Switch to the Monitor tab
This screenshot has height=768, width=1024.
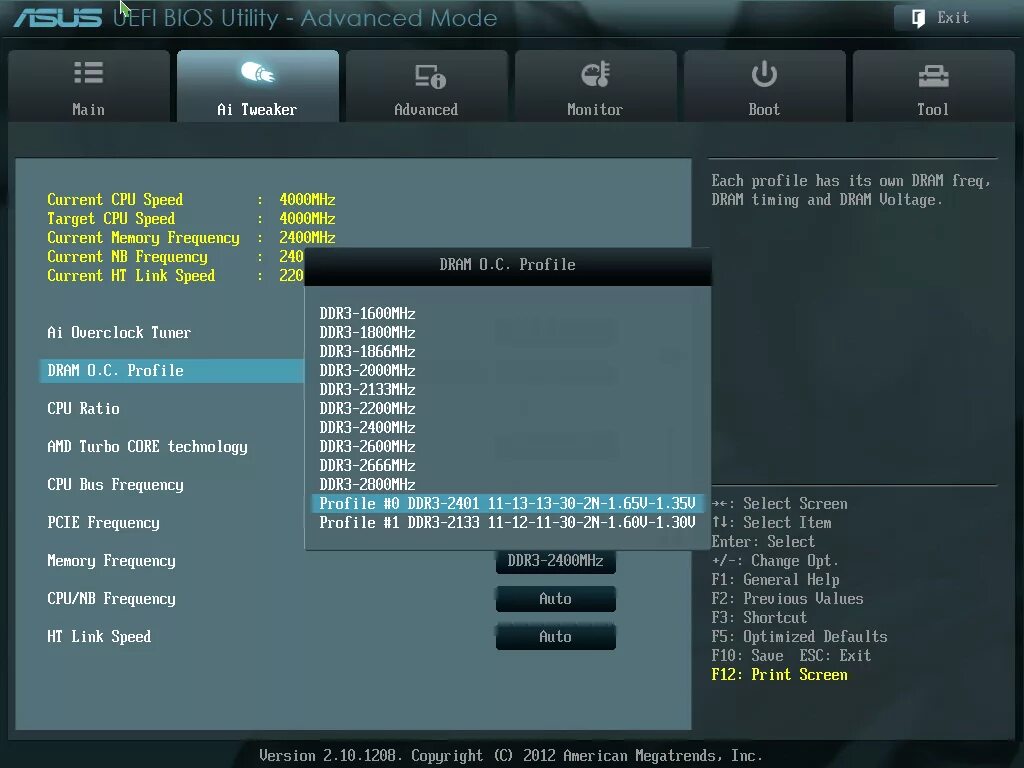[596, 86]
